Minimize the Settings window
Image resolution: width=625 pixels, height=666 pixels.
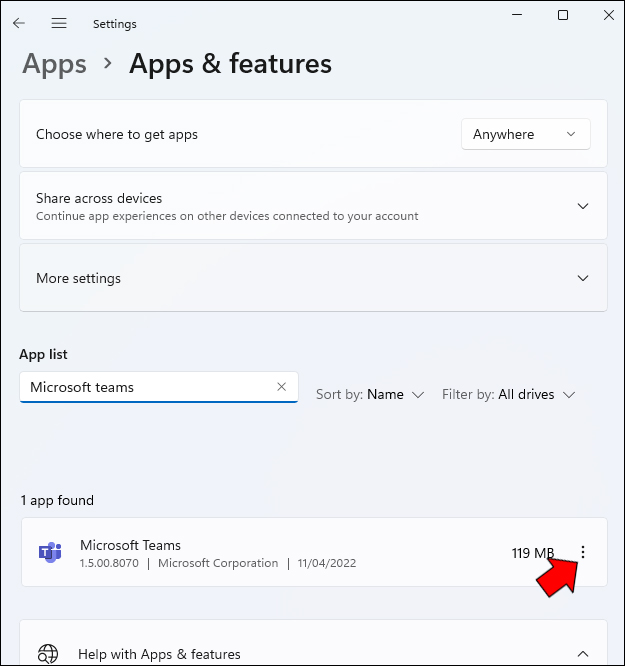pyautogui.click(x=517, y=15)
